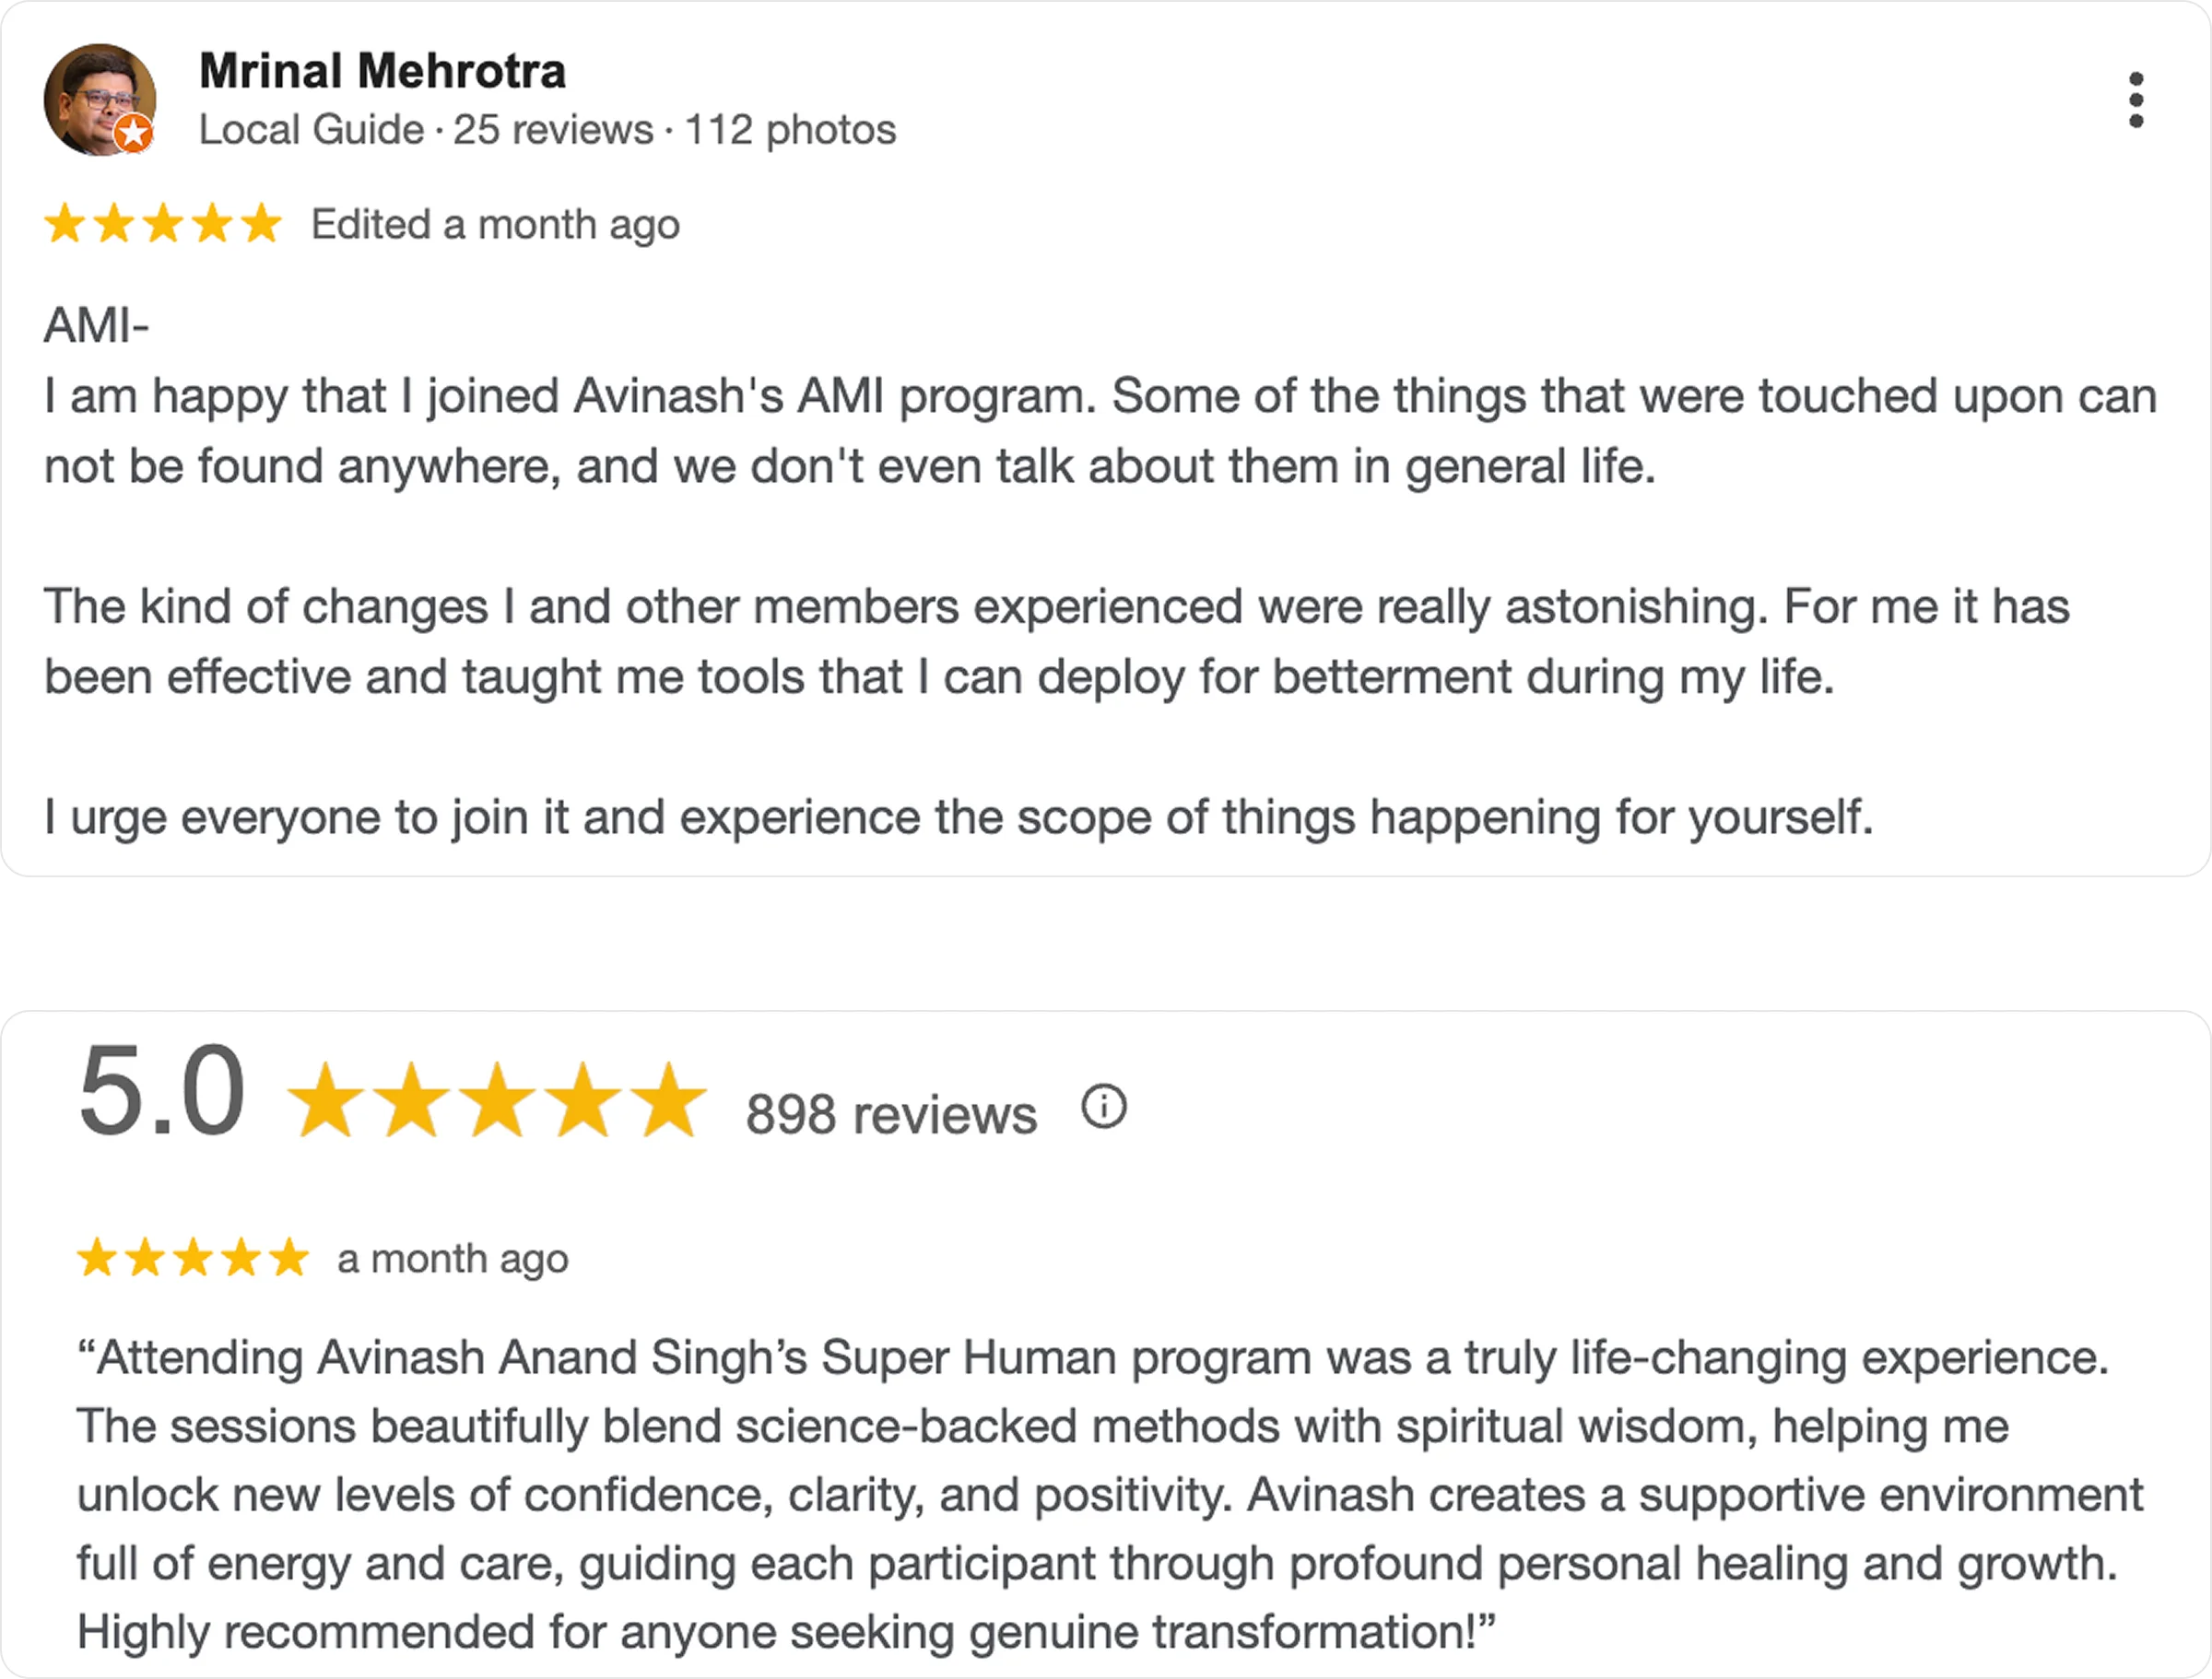
Task: Click the reviewer name Mrinal Mehrotra
Action: pos(382,71)
